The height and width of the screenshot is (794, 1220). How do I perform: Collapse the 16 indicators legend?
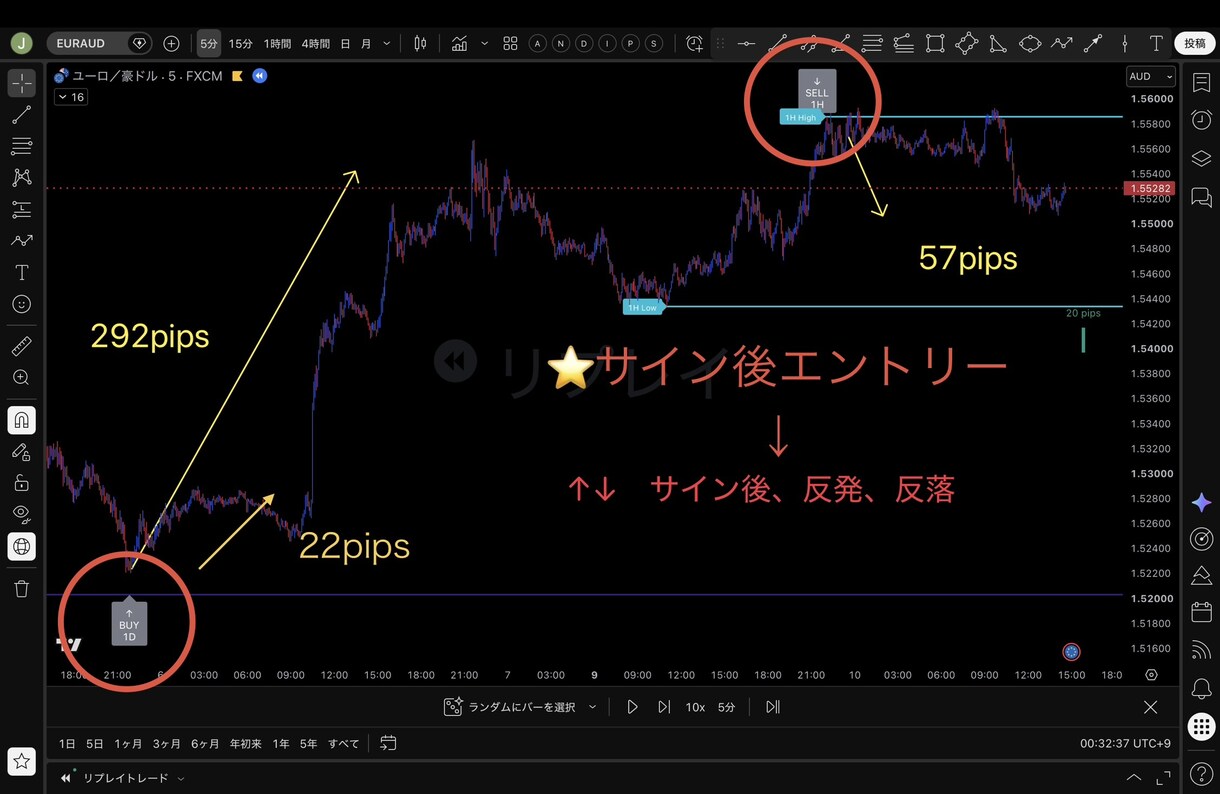[71, 97]
